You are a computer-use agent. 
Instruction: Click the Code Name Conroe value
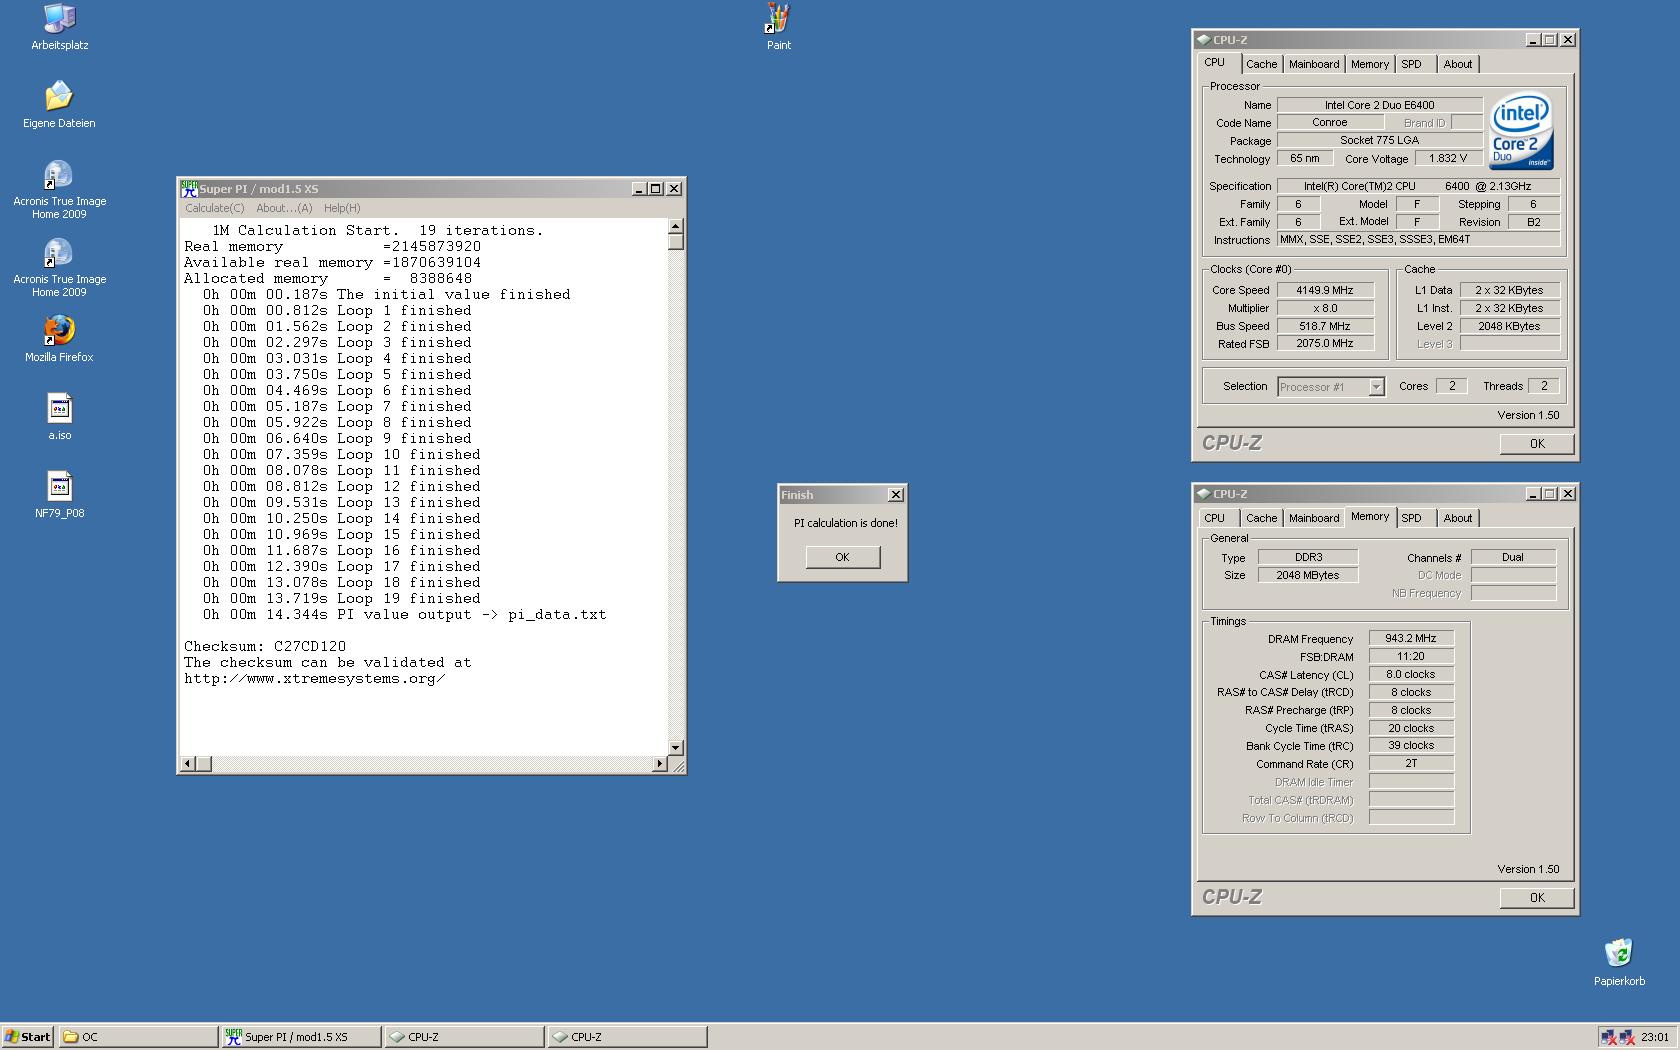coord(1329,122)
